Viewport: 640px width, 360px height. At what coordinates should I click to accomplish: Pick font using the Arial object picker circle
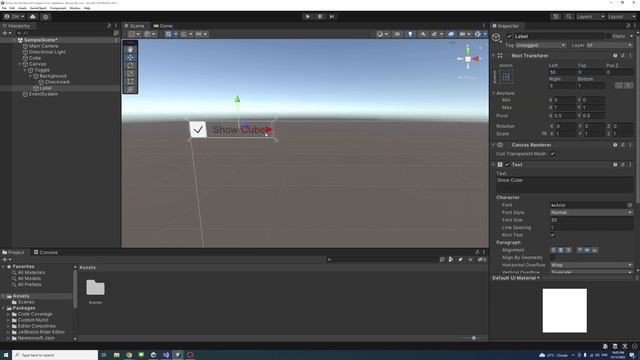click(630, 205)
